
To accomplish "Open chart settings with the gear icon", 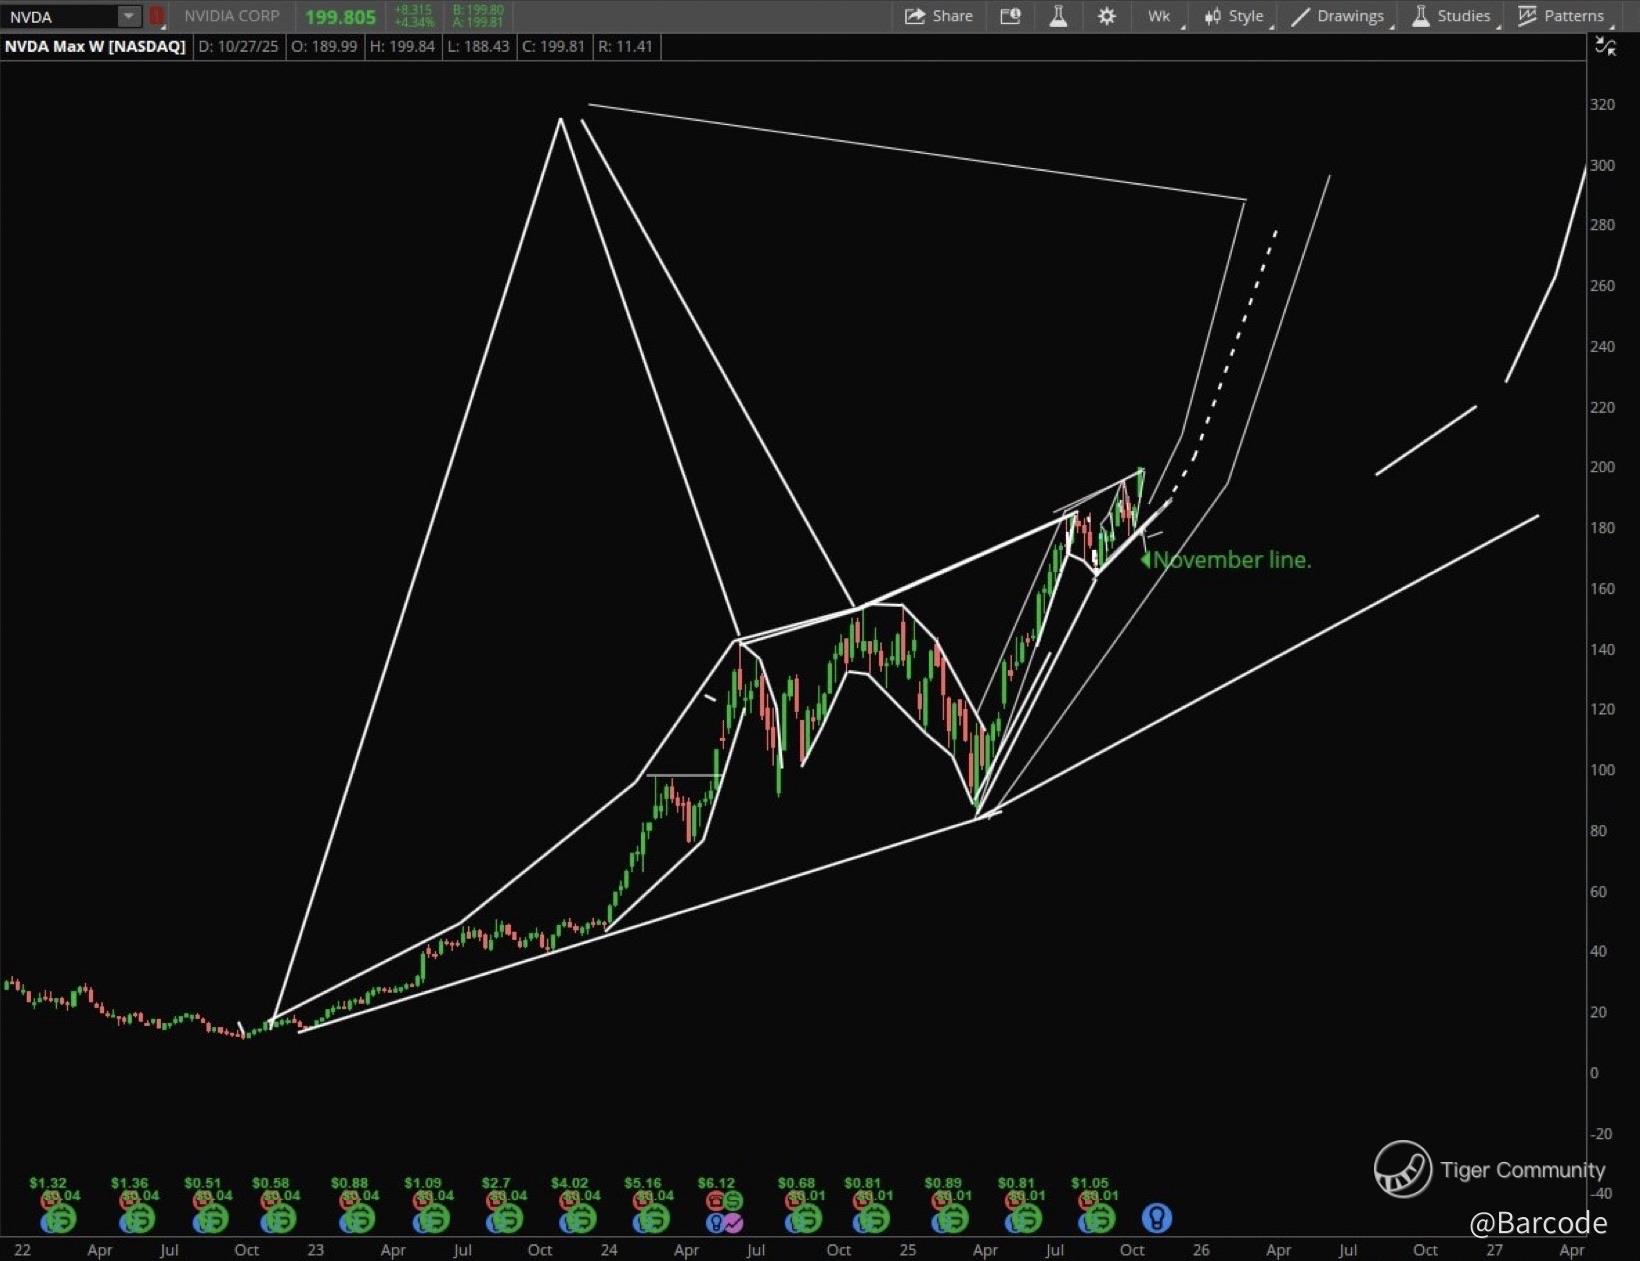I will [1106, 16].
